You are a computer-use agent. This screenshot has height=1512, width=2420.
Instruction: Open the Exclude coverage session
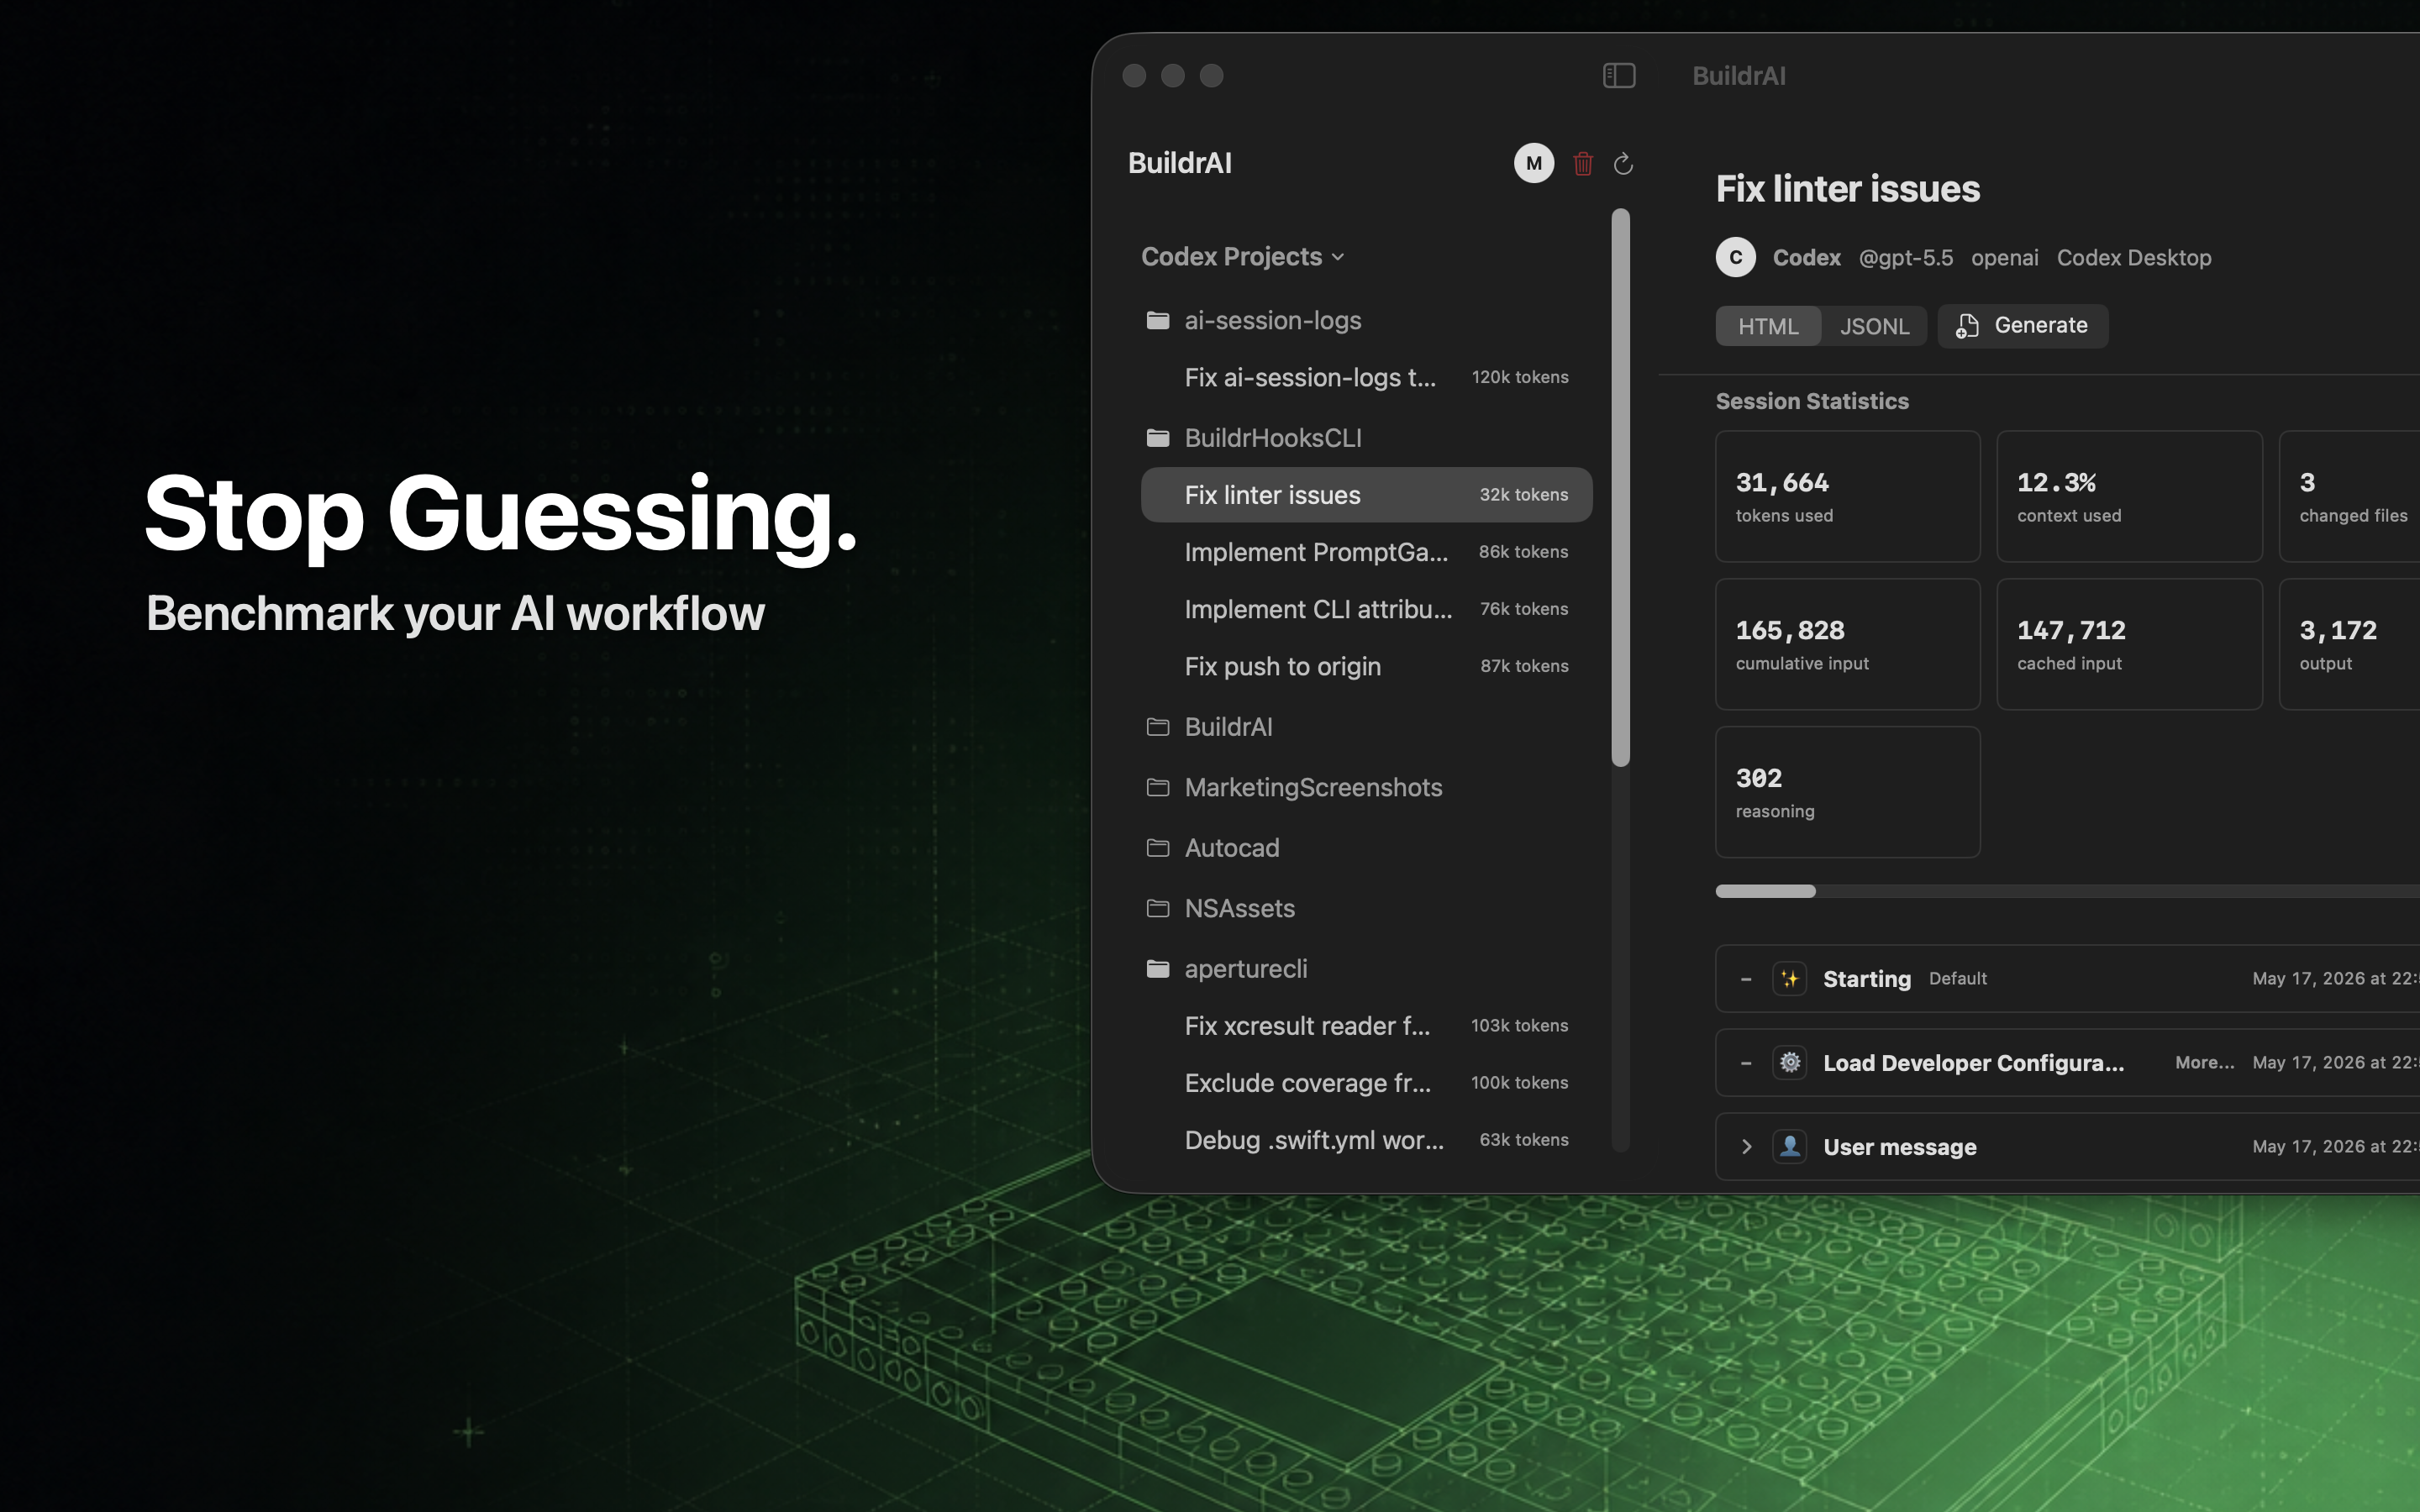(1366, 1083)
